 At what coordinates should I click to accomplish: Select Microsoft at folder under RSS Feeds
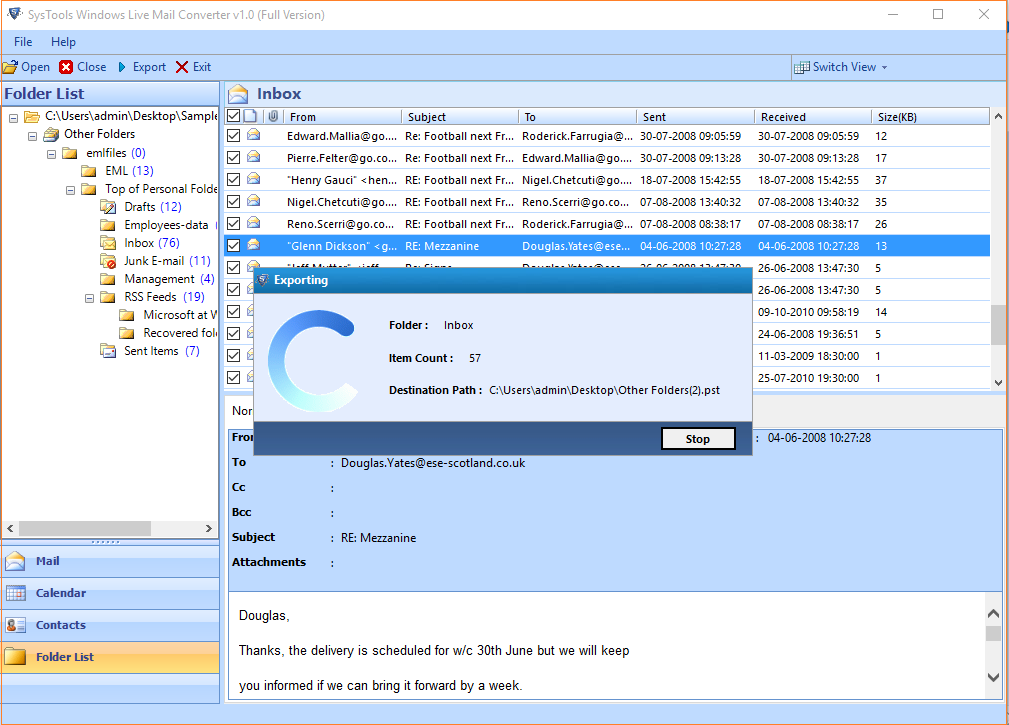click(x=180, y=315)
